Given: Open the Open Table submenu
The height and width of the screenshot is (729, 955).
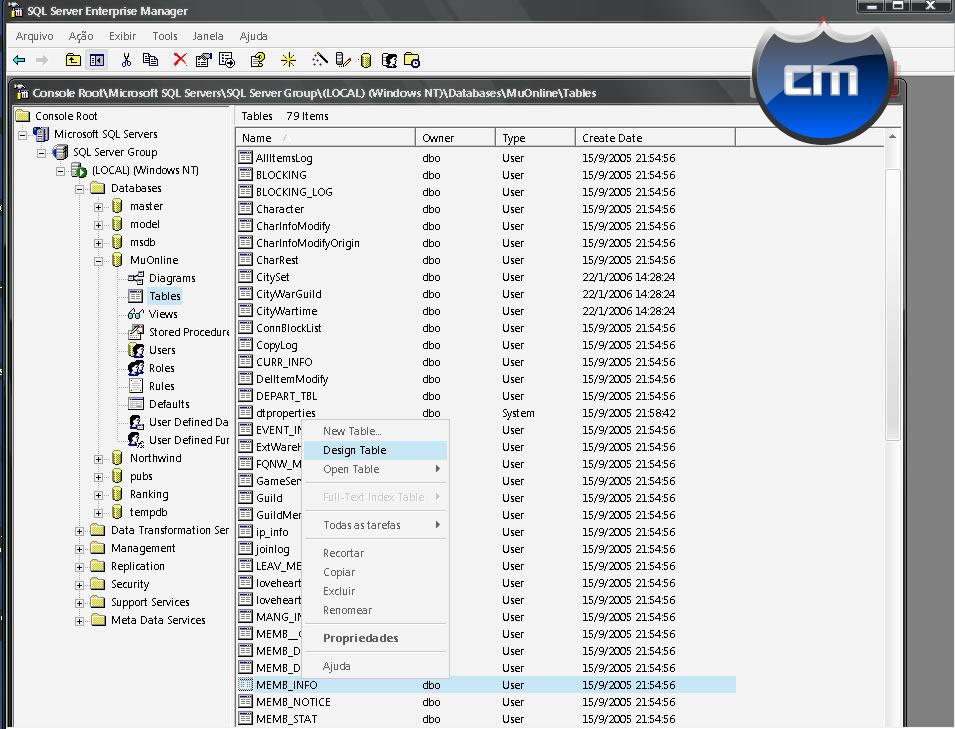Looking at the screenshot, I should (375, 469).
